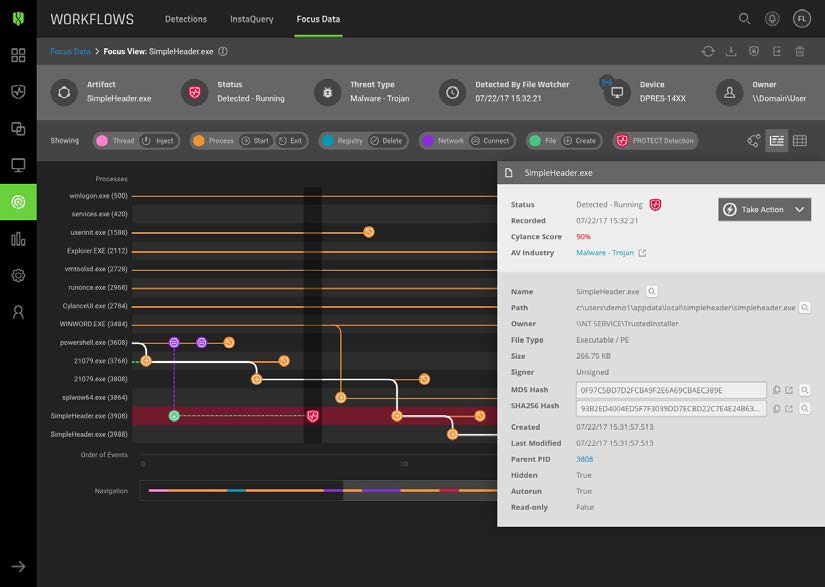Open Parent PID 3808 link

tap(585, 459)
